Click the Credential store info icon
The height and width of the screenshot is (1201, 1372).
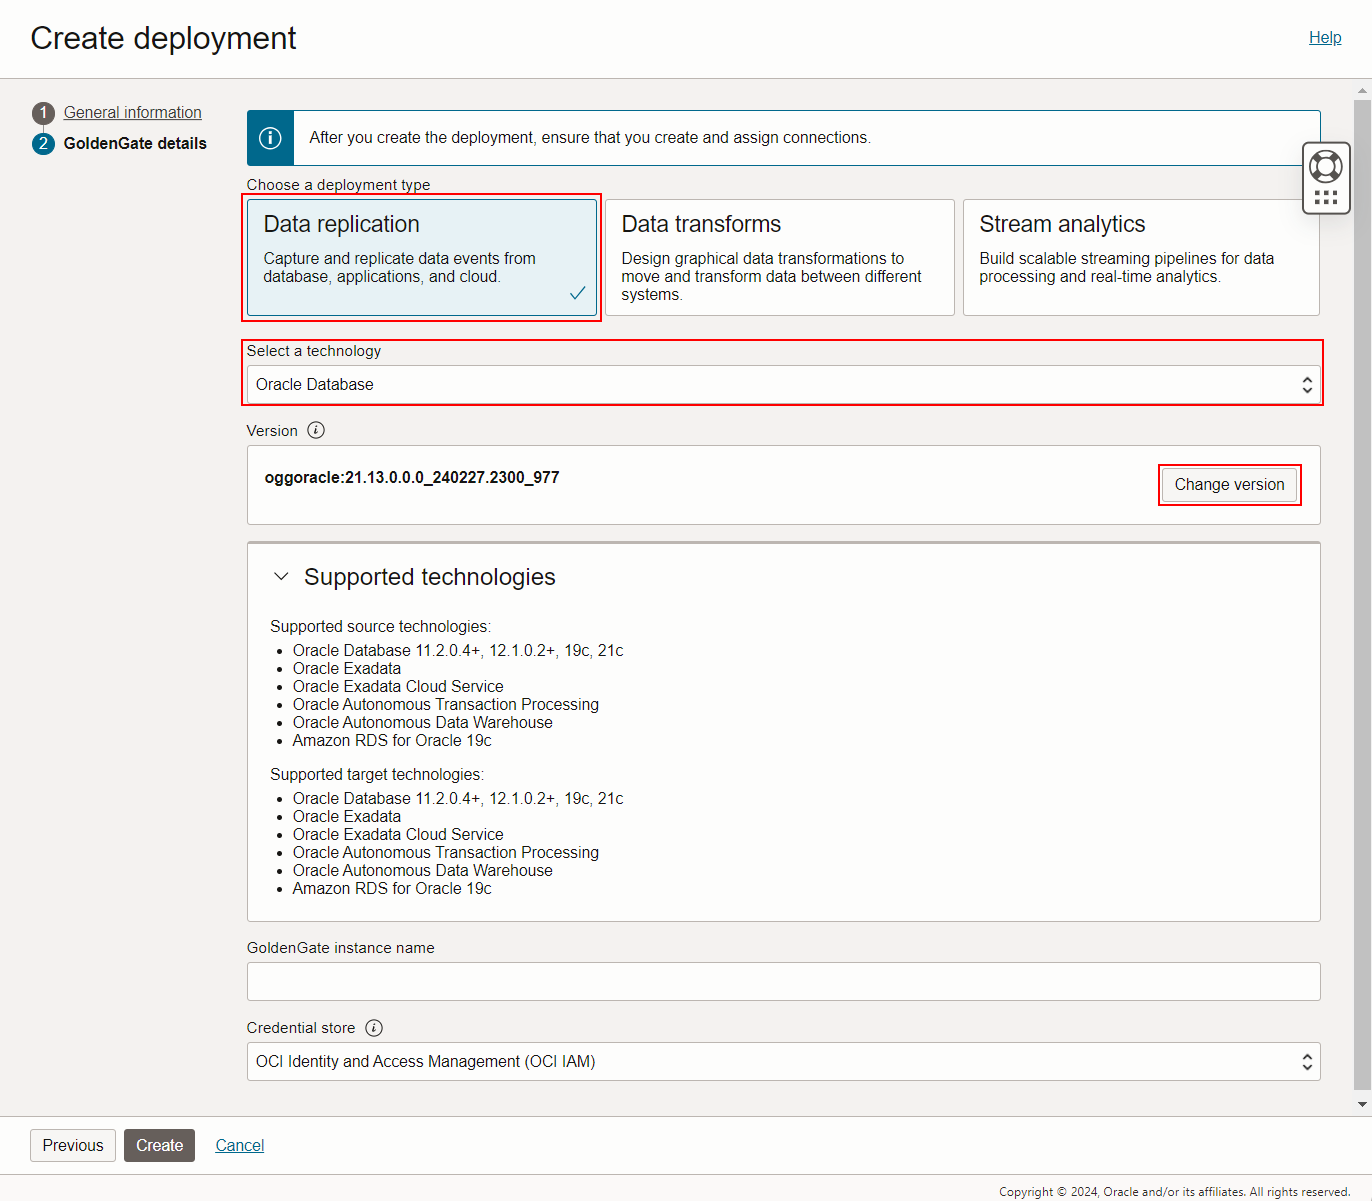(x=373, y=1027)
